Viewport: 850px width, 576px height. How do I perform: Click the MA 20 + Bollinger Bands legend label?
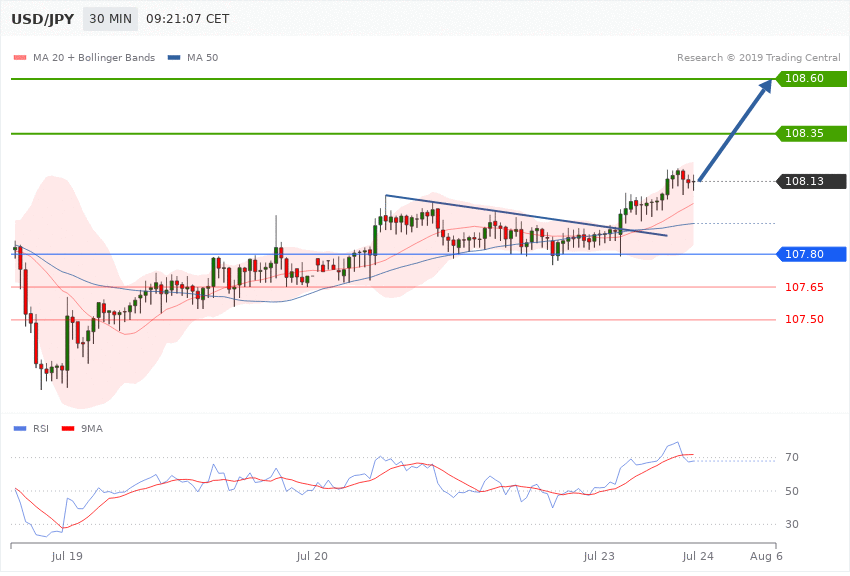94,57
